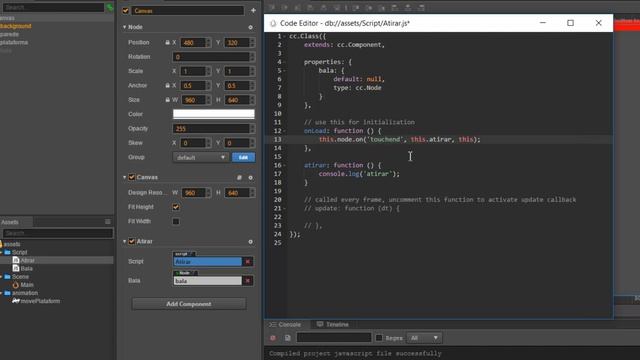The height and width of the screenshot is (360, 640).
Task: Toggle the Canvas component enabled checkbox
Action: [x=132, y=177]
